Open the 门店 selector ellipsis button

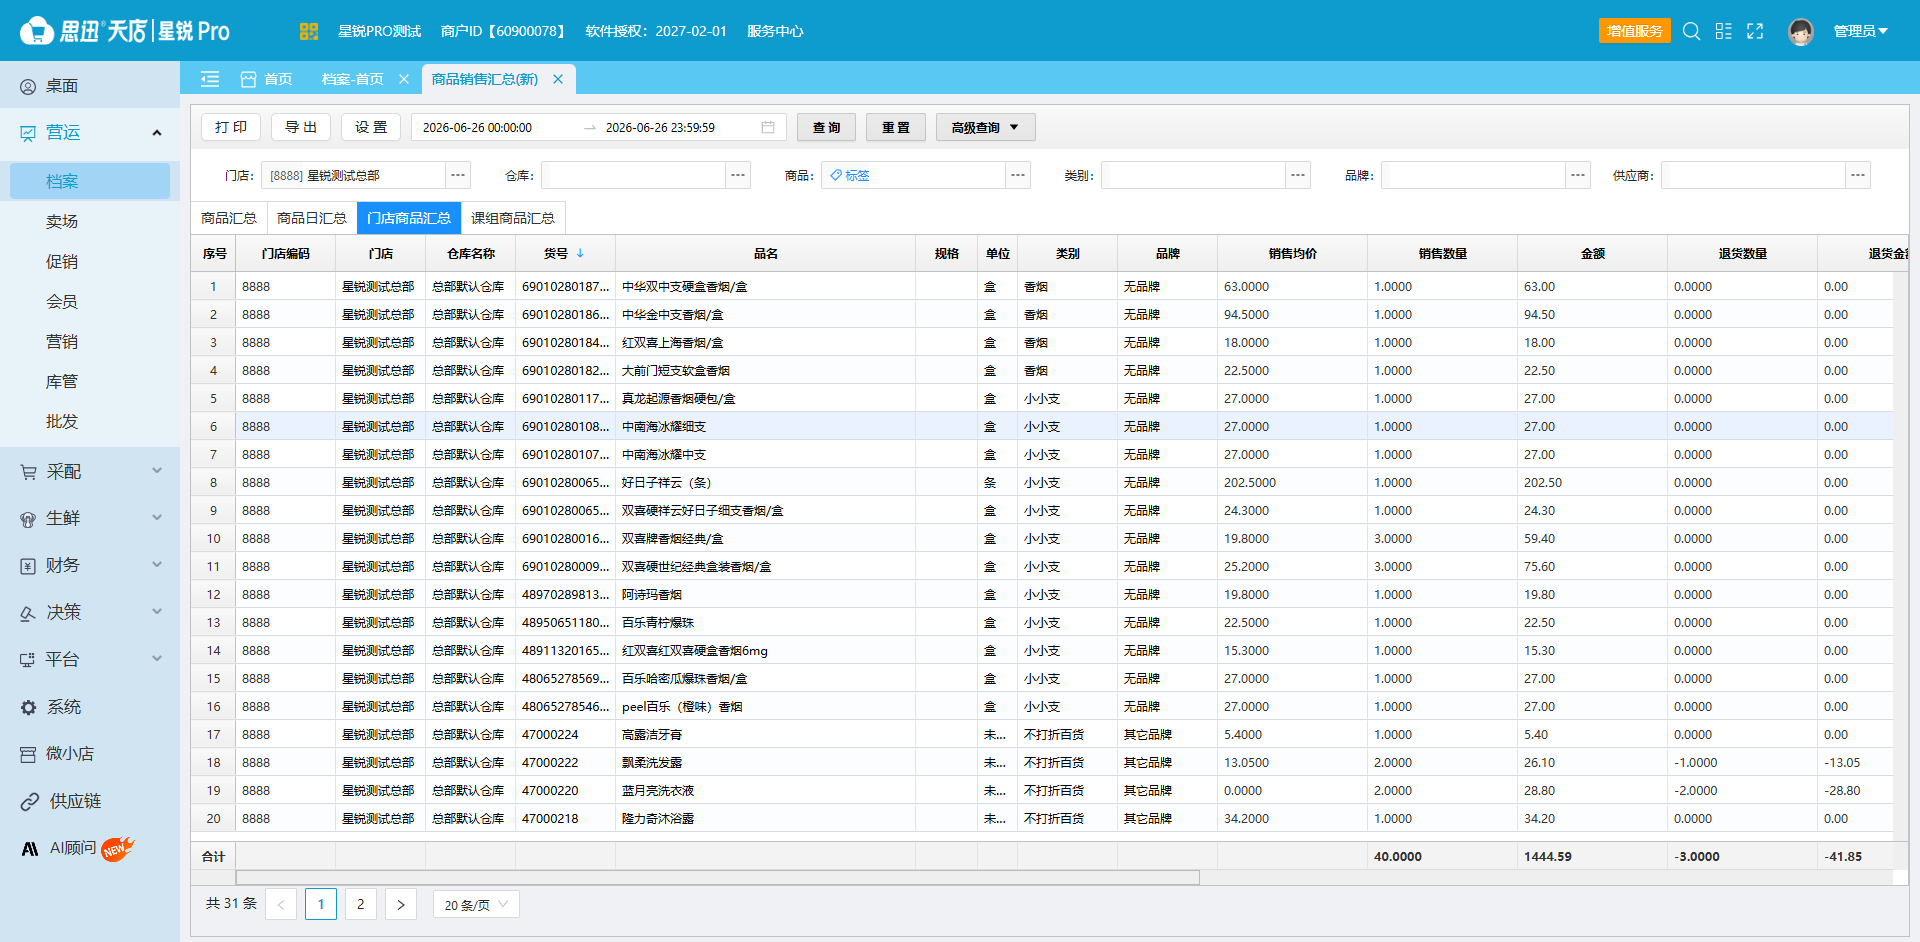458,175
